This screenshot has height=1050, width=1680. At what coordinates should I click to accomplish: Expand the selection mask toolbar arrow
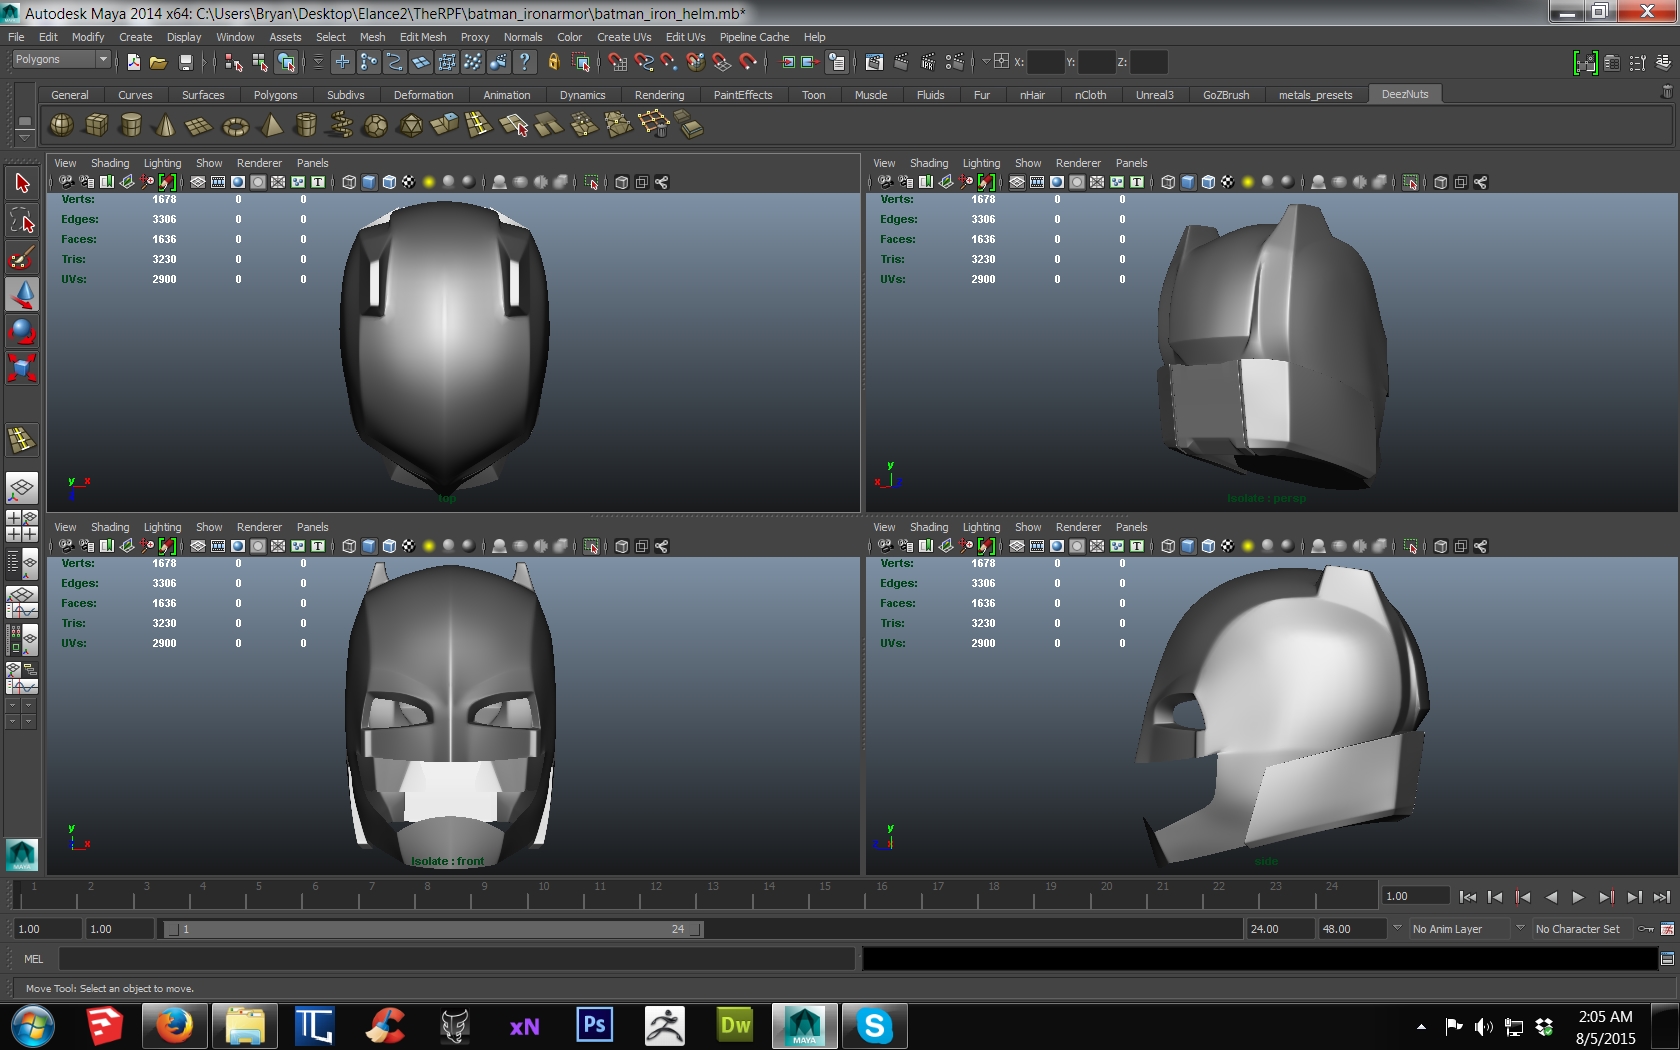[318, 62]
